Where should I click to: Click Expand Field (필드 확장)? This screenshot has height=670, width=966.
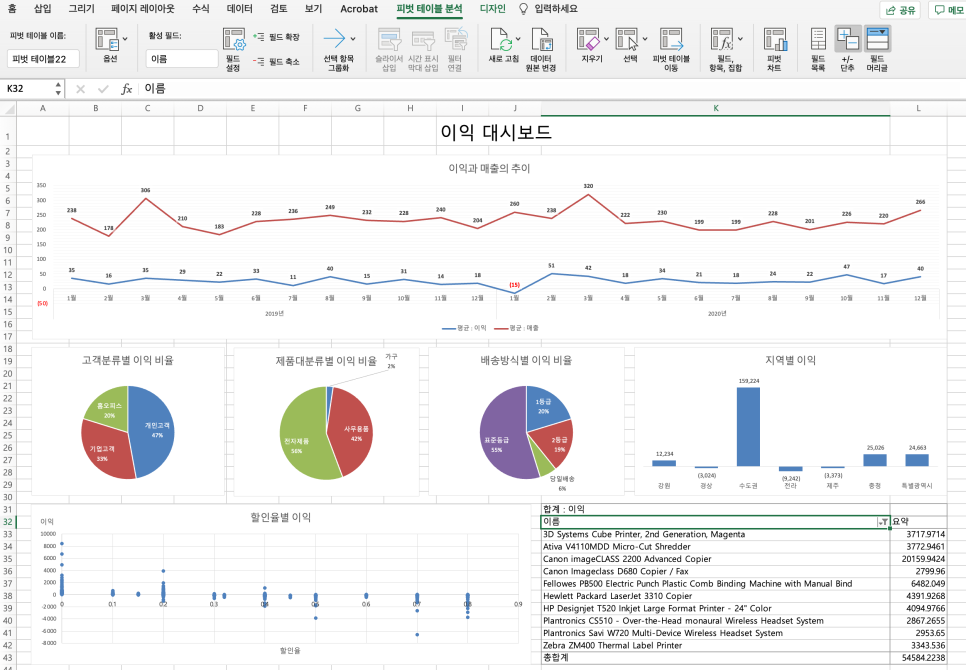tap(277, 37)
